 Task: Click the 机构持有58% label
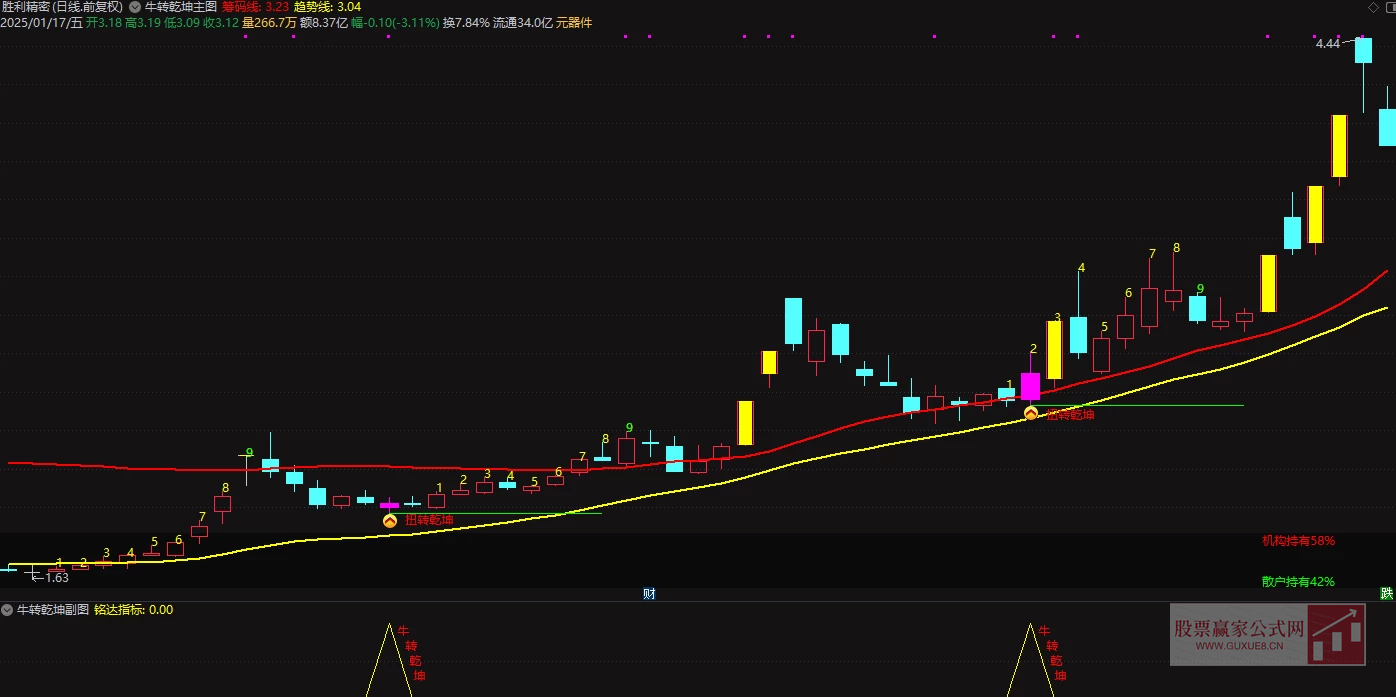pyautogui.click(x=1298, y=541)
